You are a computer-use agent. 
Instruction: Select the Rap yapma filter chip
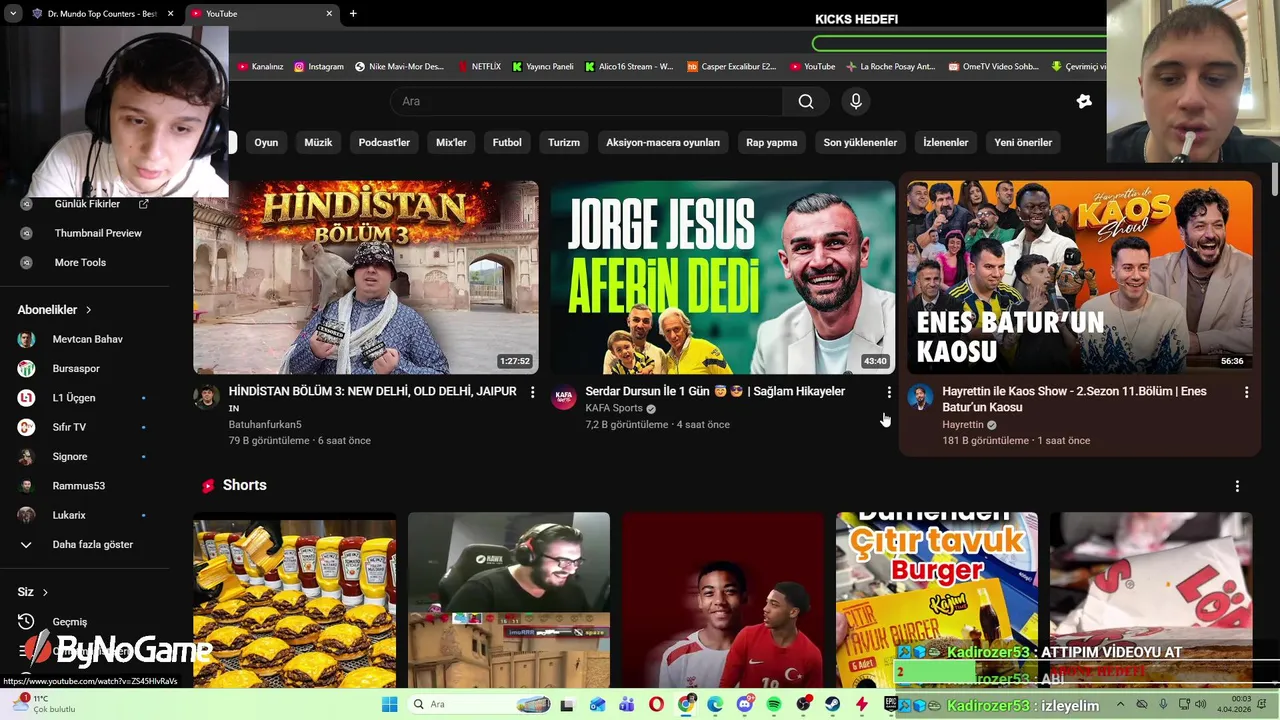pos(772,143)
